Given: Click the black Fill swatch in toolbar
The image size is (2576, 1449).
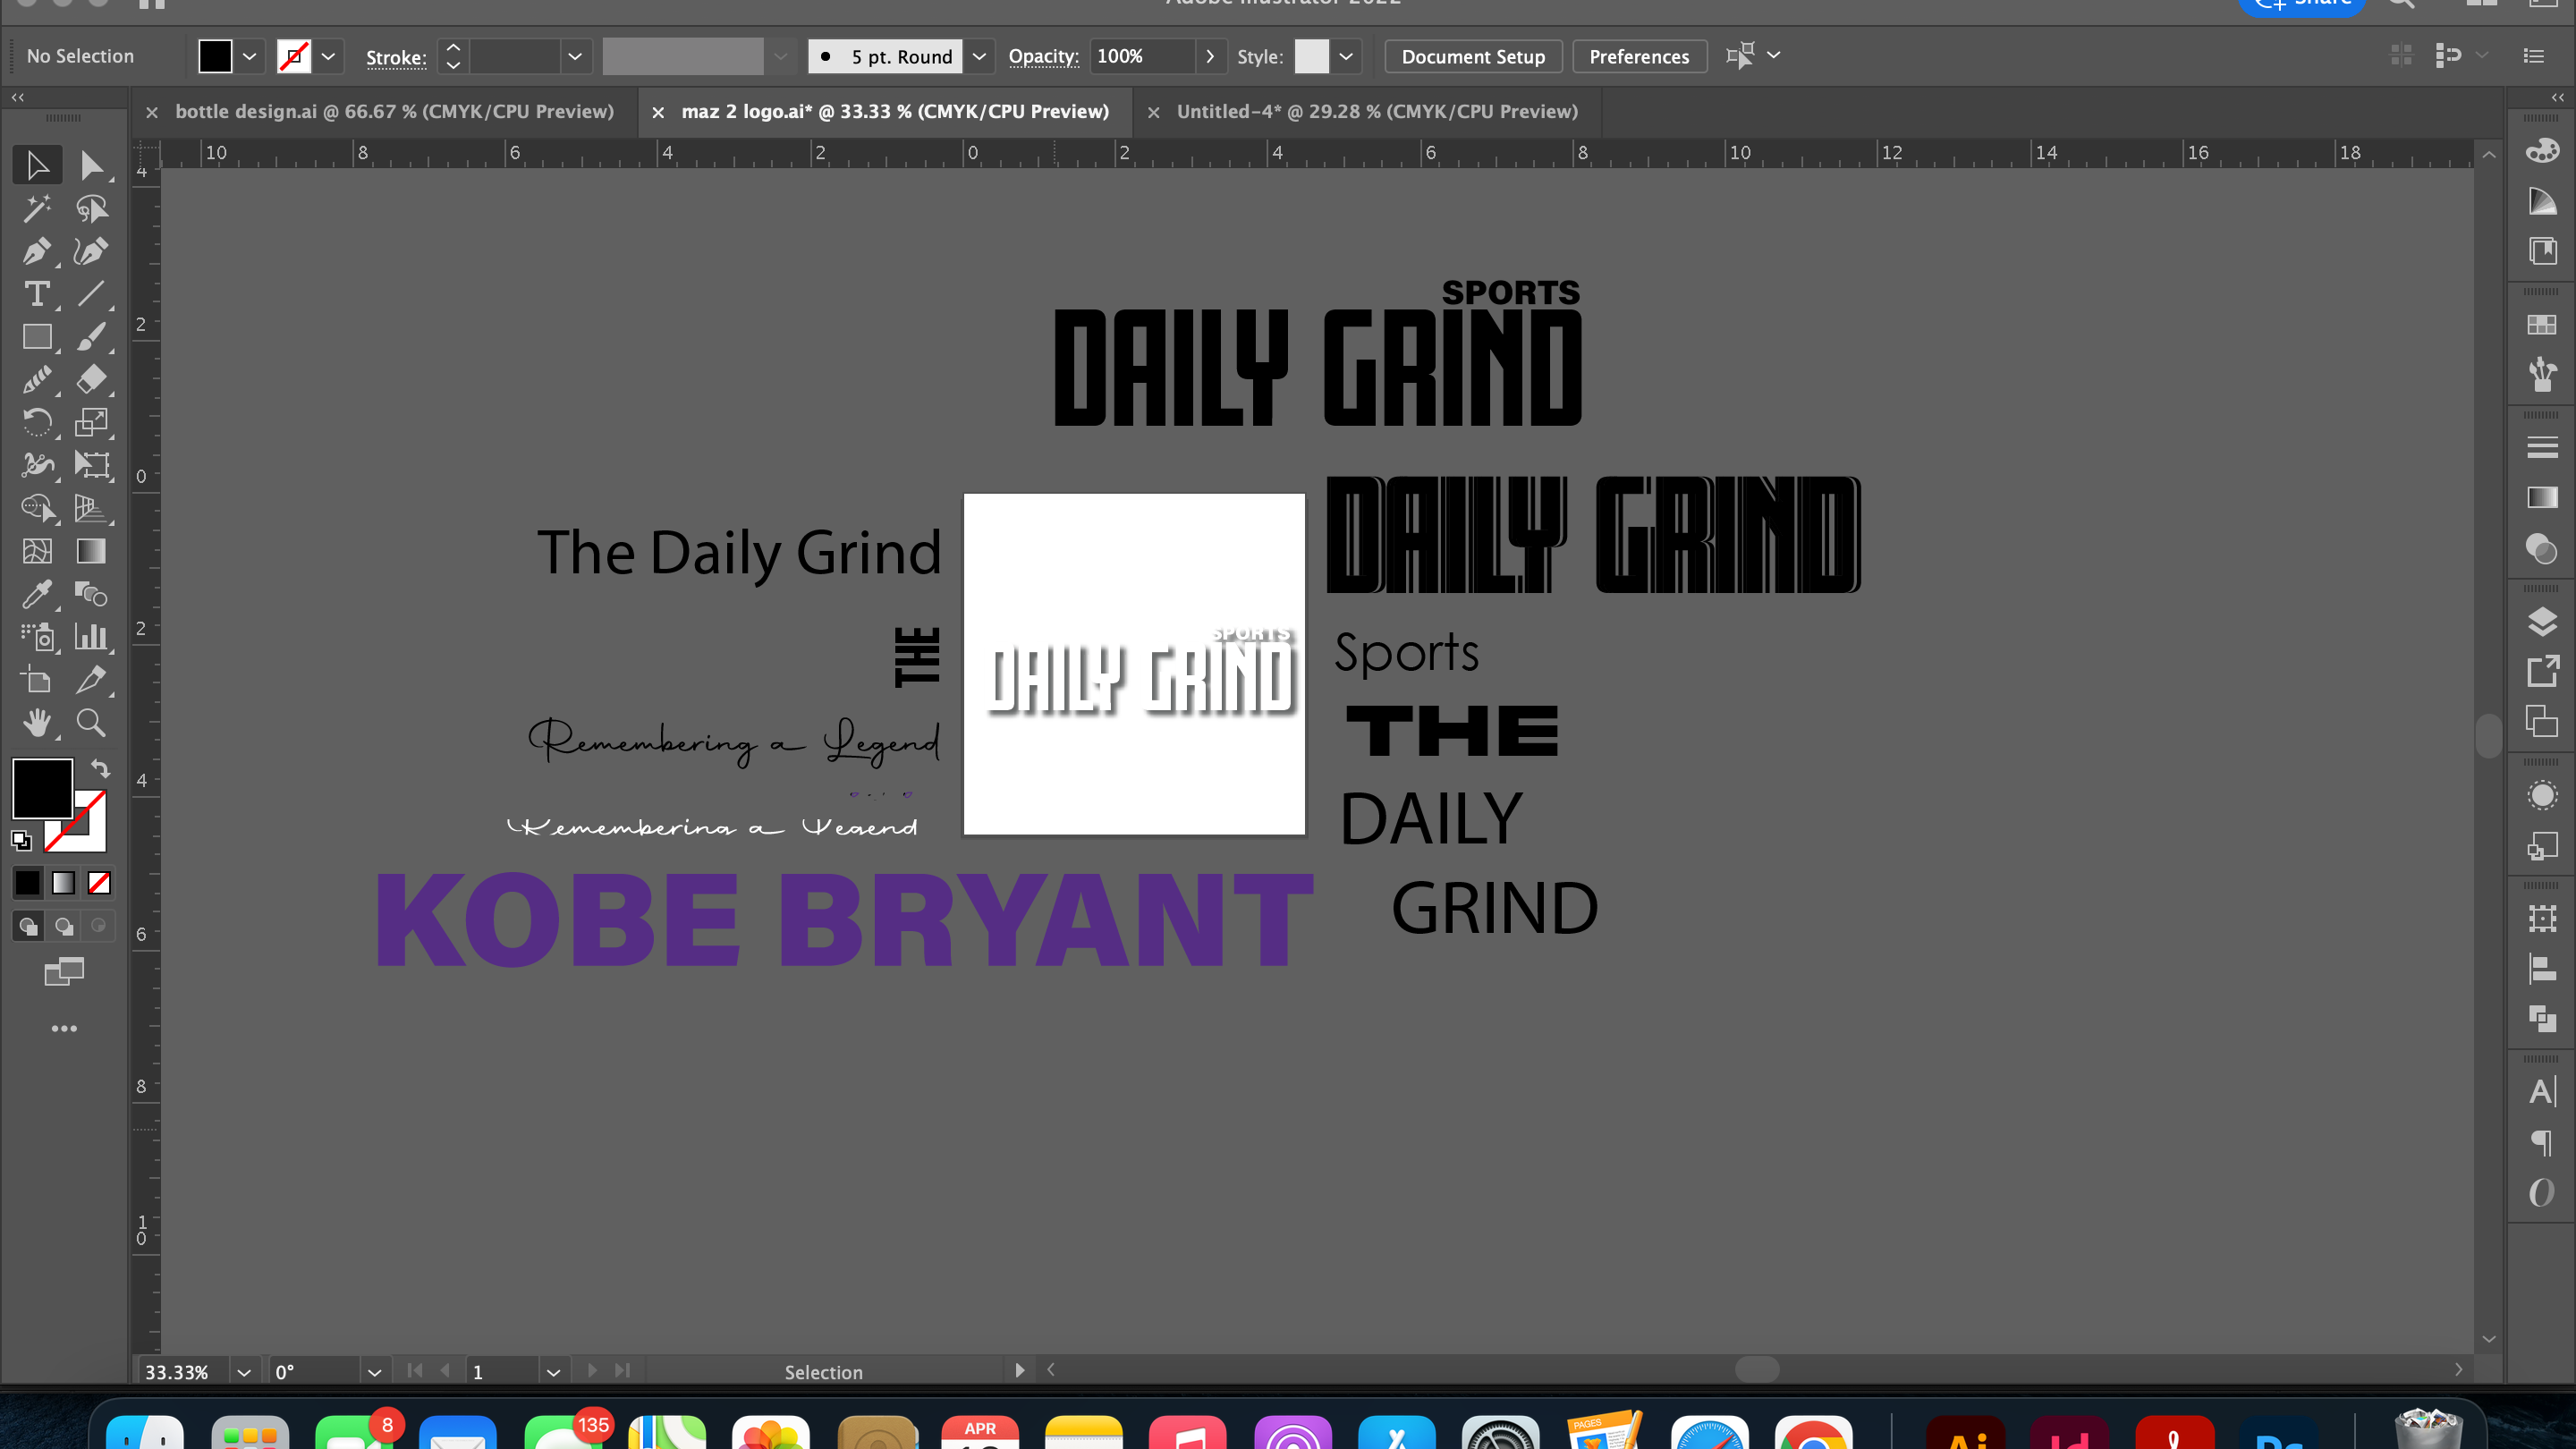Looking at the screenshot, I should 42,788.
